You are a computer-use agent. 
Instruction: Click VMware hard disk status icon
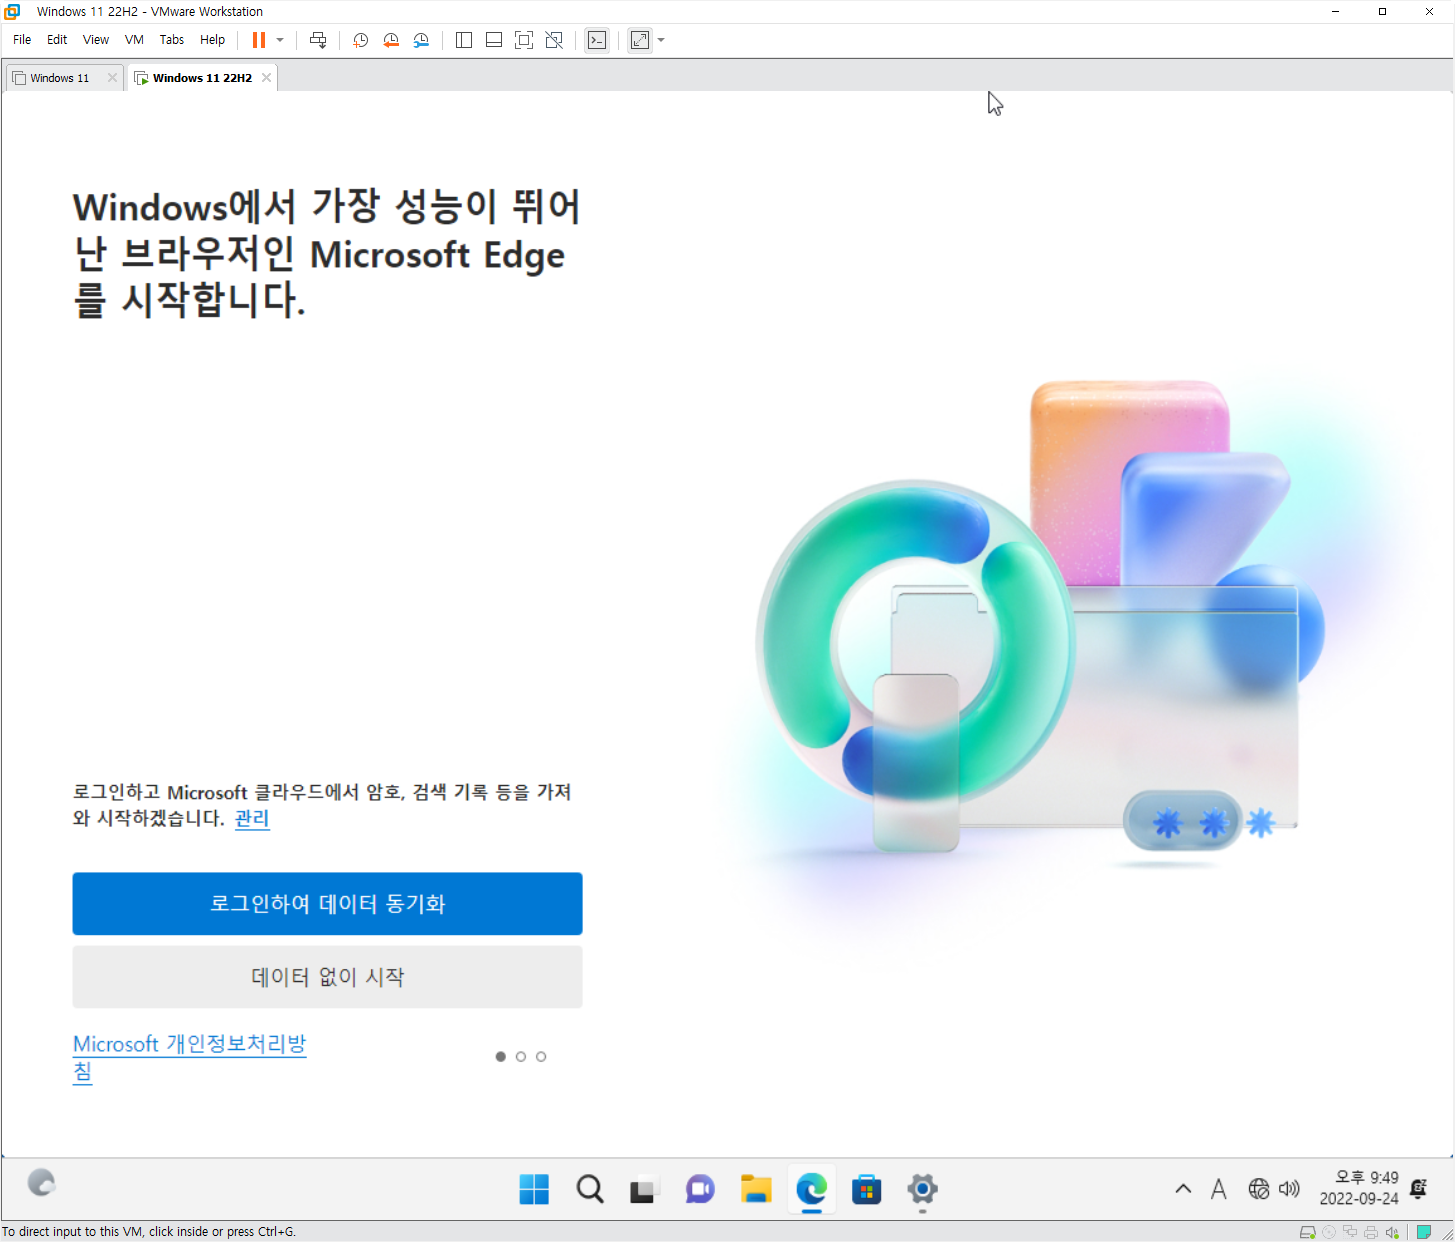1307,1232
